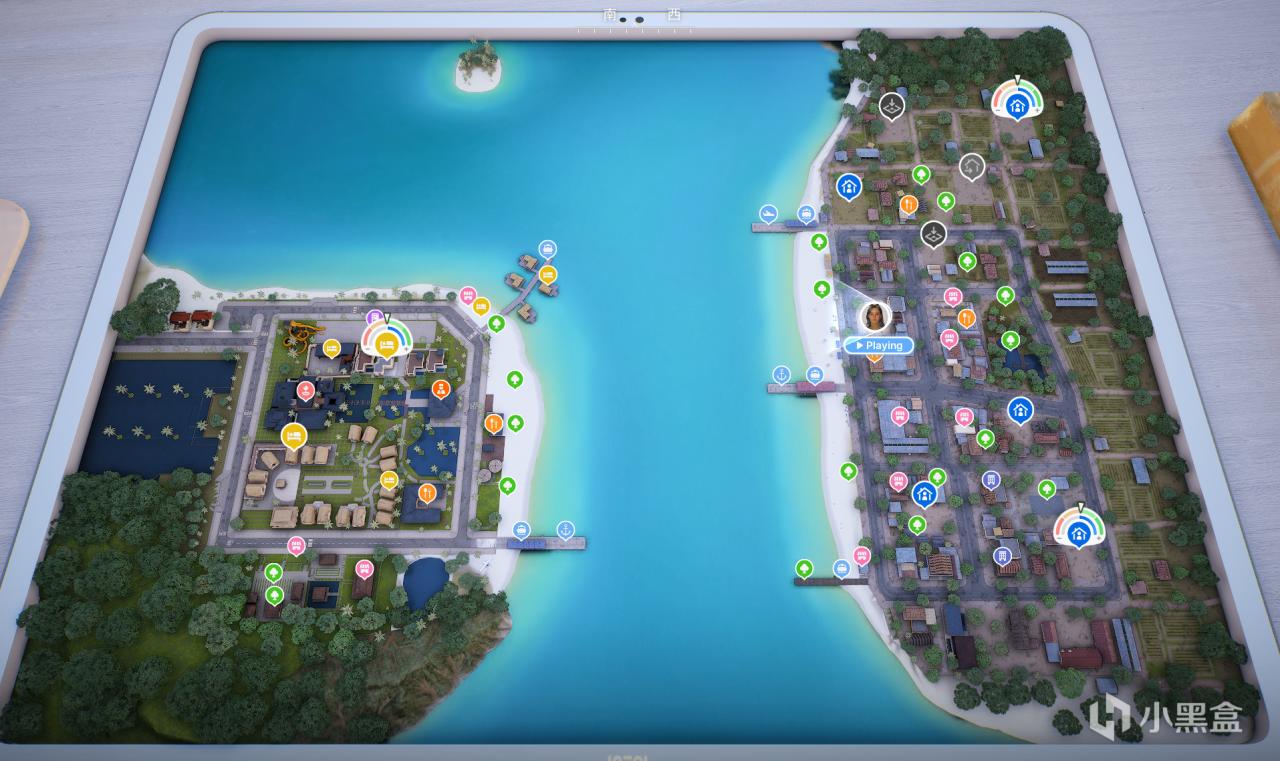This screenshot has width=1280, height=761.
Task: Click the green tree pin at the lowest pier's tip
Action: click(803, 568)
